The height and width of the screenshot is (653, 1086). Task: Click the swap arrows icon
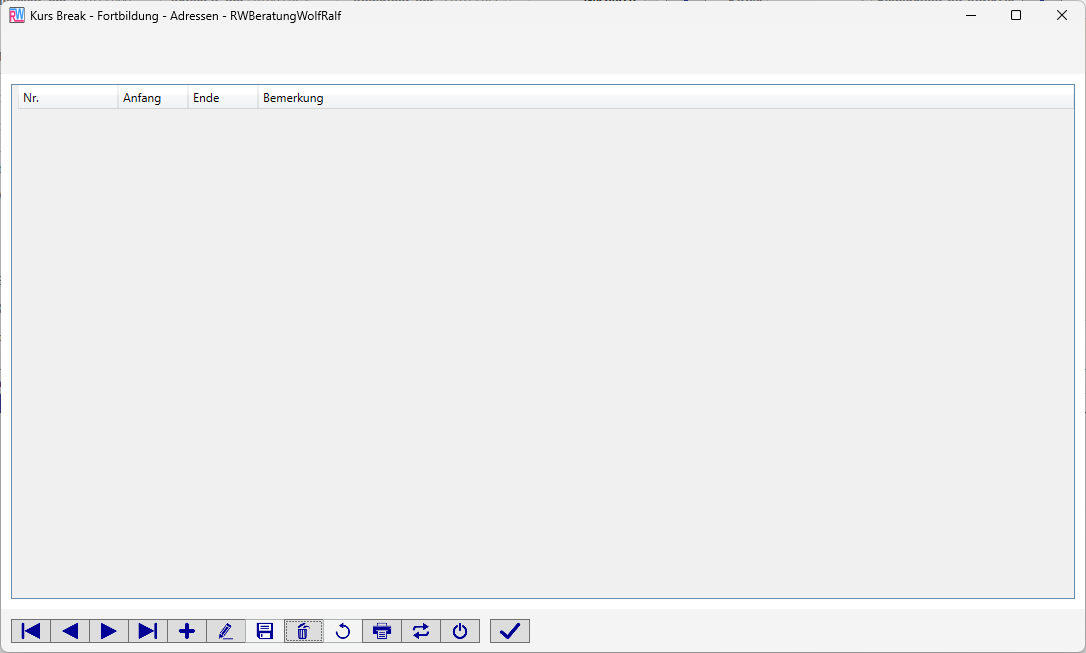pos(420,631)
